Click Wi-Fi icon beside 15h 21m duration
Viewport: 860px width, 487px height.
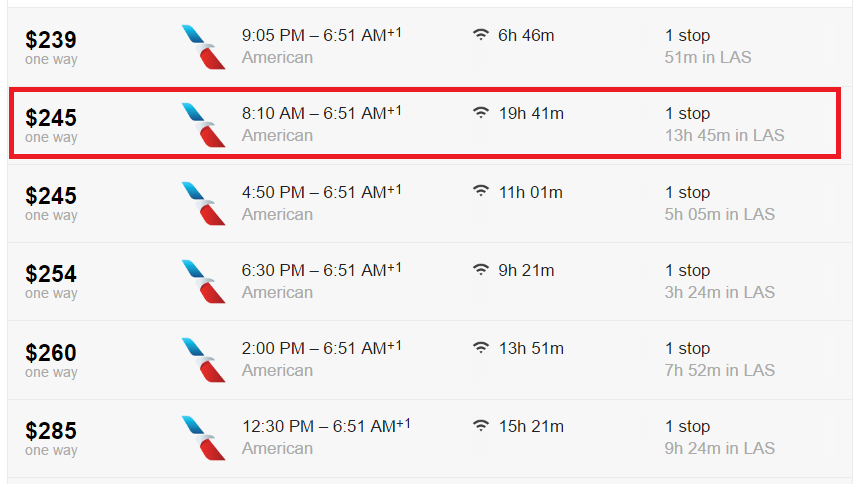click(480, 426)
